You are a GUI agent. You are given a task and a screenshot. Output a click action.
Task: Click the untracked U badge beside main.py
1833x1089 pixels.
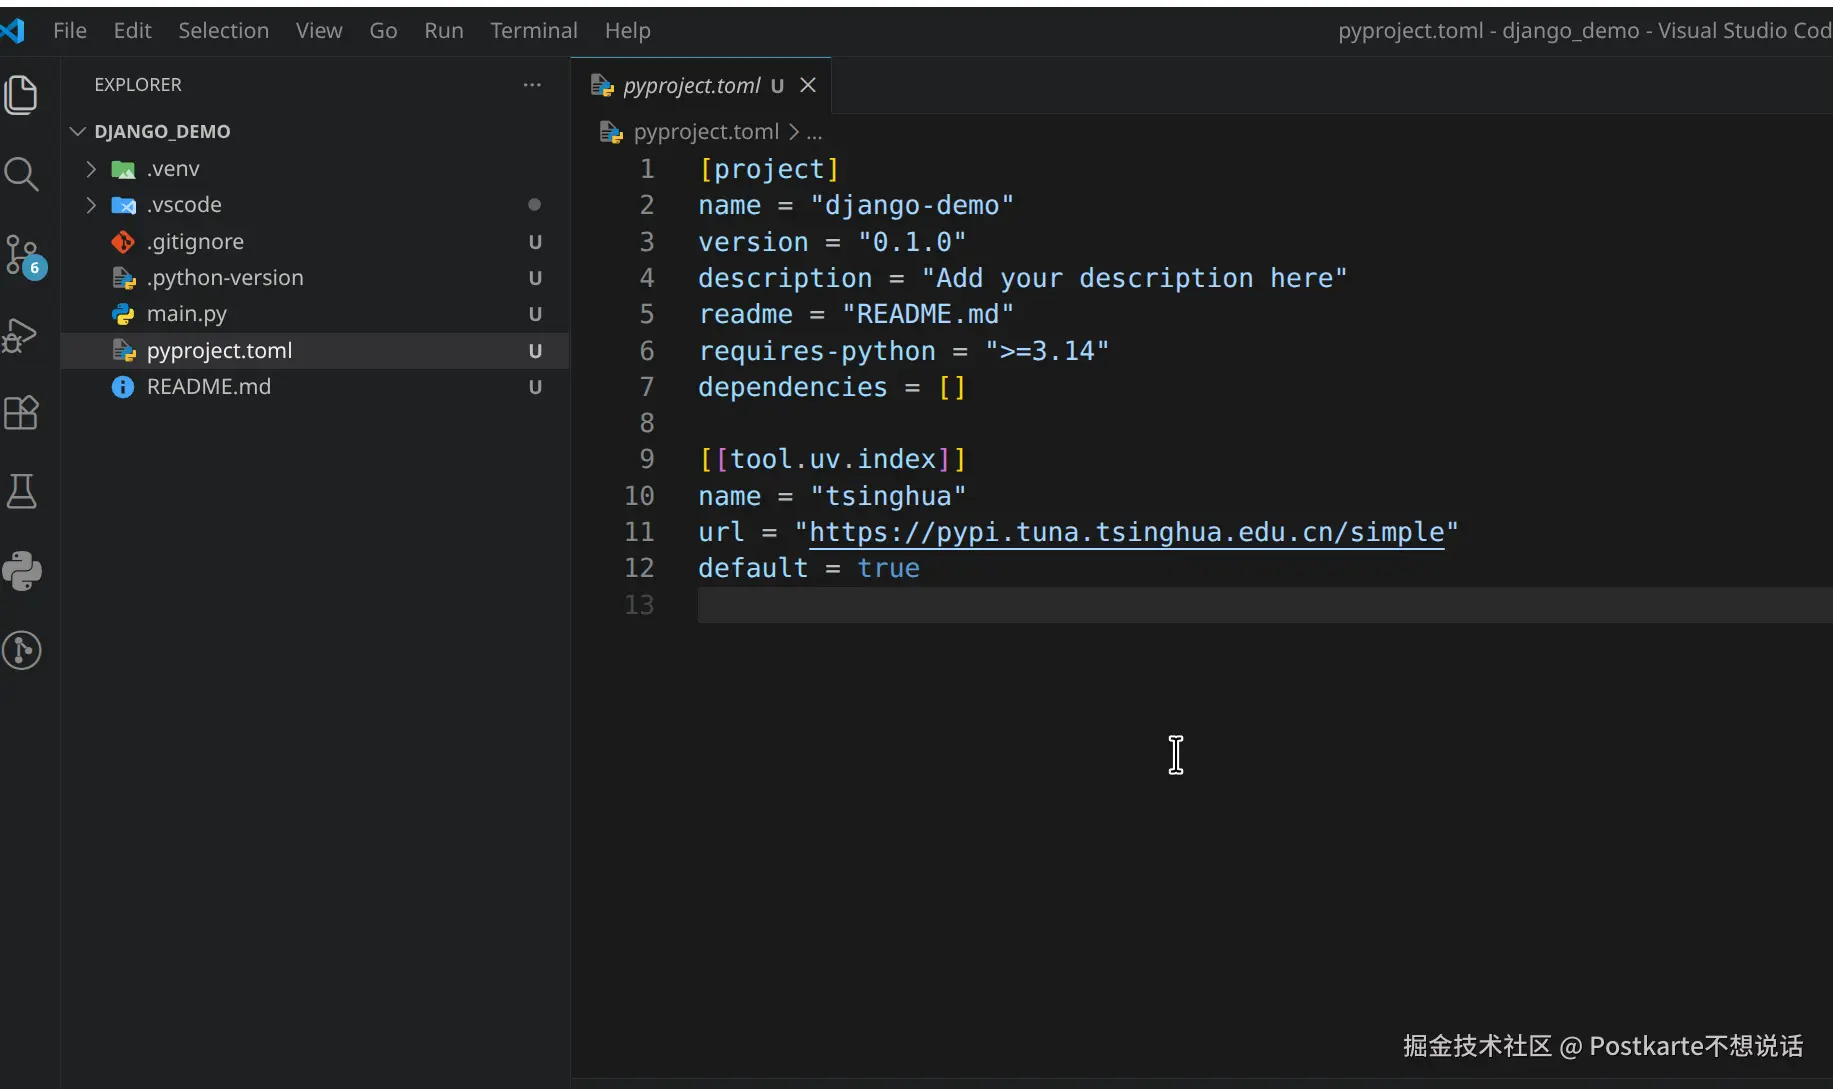(535, 314)
